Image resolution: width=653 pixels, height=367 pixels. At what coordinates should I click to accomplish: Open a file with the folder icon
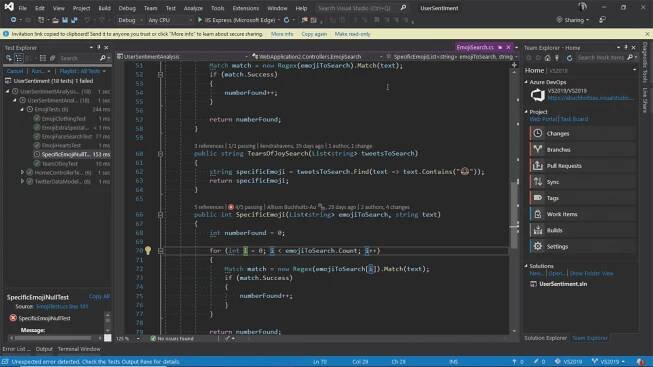[x=55, y=20]
